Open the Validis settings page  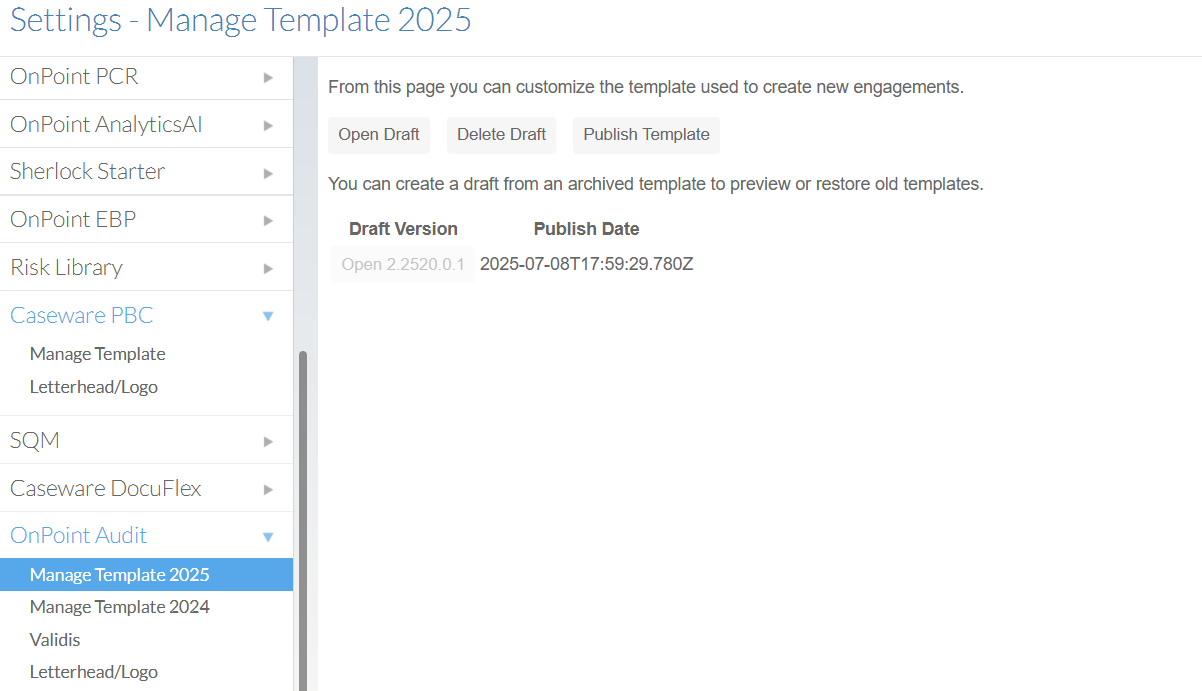click(55, 640)
